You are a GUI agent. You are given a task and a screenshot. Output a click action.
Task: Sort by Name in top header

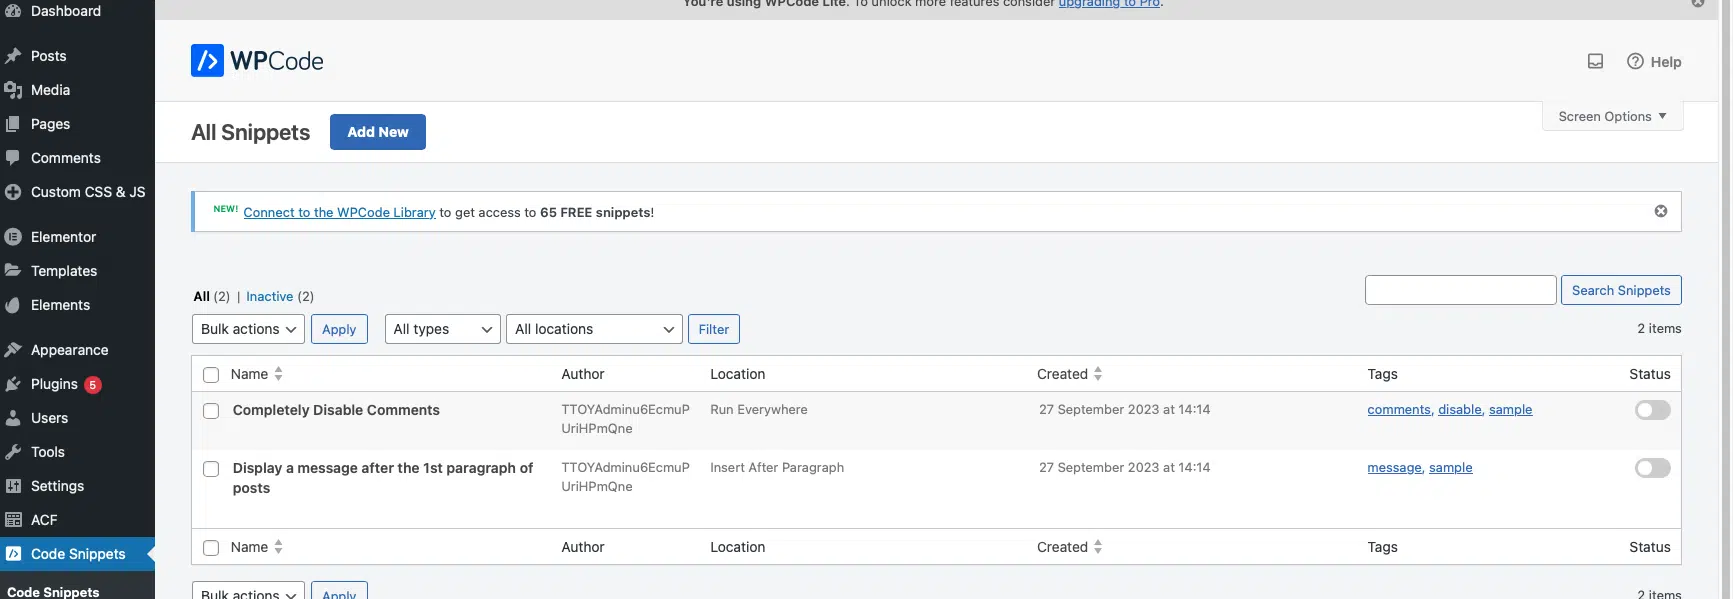(257, 374)
